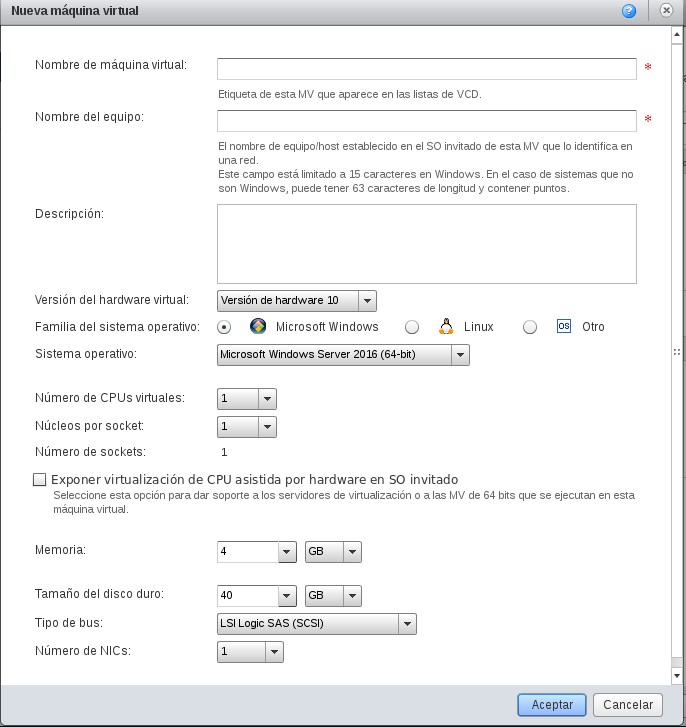
Task: Open the Número de NICs dropdown
Action: 274,652
